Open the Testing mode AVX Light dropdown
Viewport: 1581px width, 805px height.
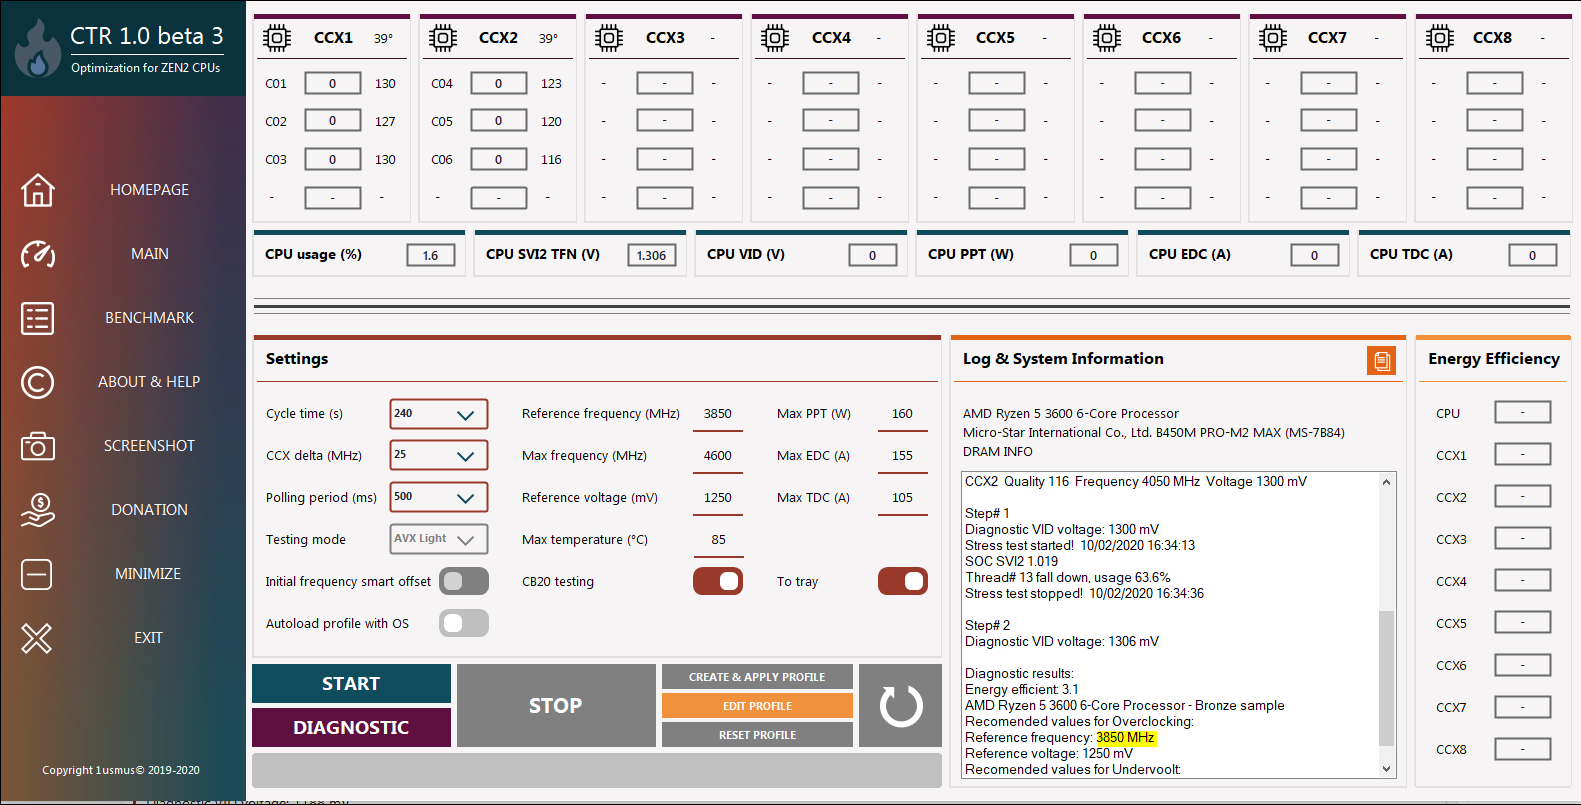tap(439, 539)
